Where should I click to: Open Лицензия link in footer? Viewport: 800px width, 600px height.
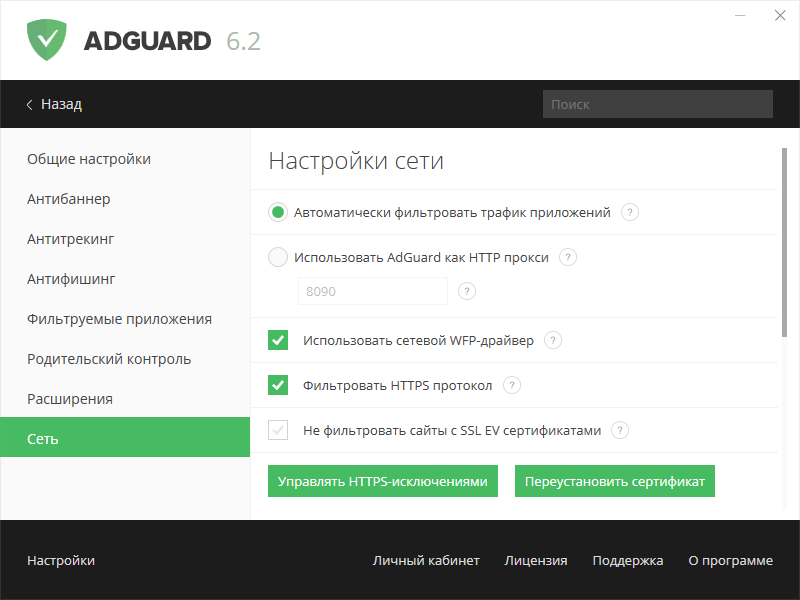536,560
